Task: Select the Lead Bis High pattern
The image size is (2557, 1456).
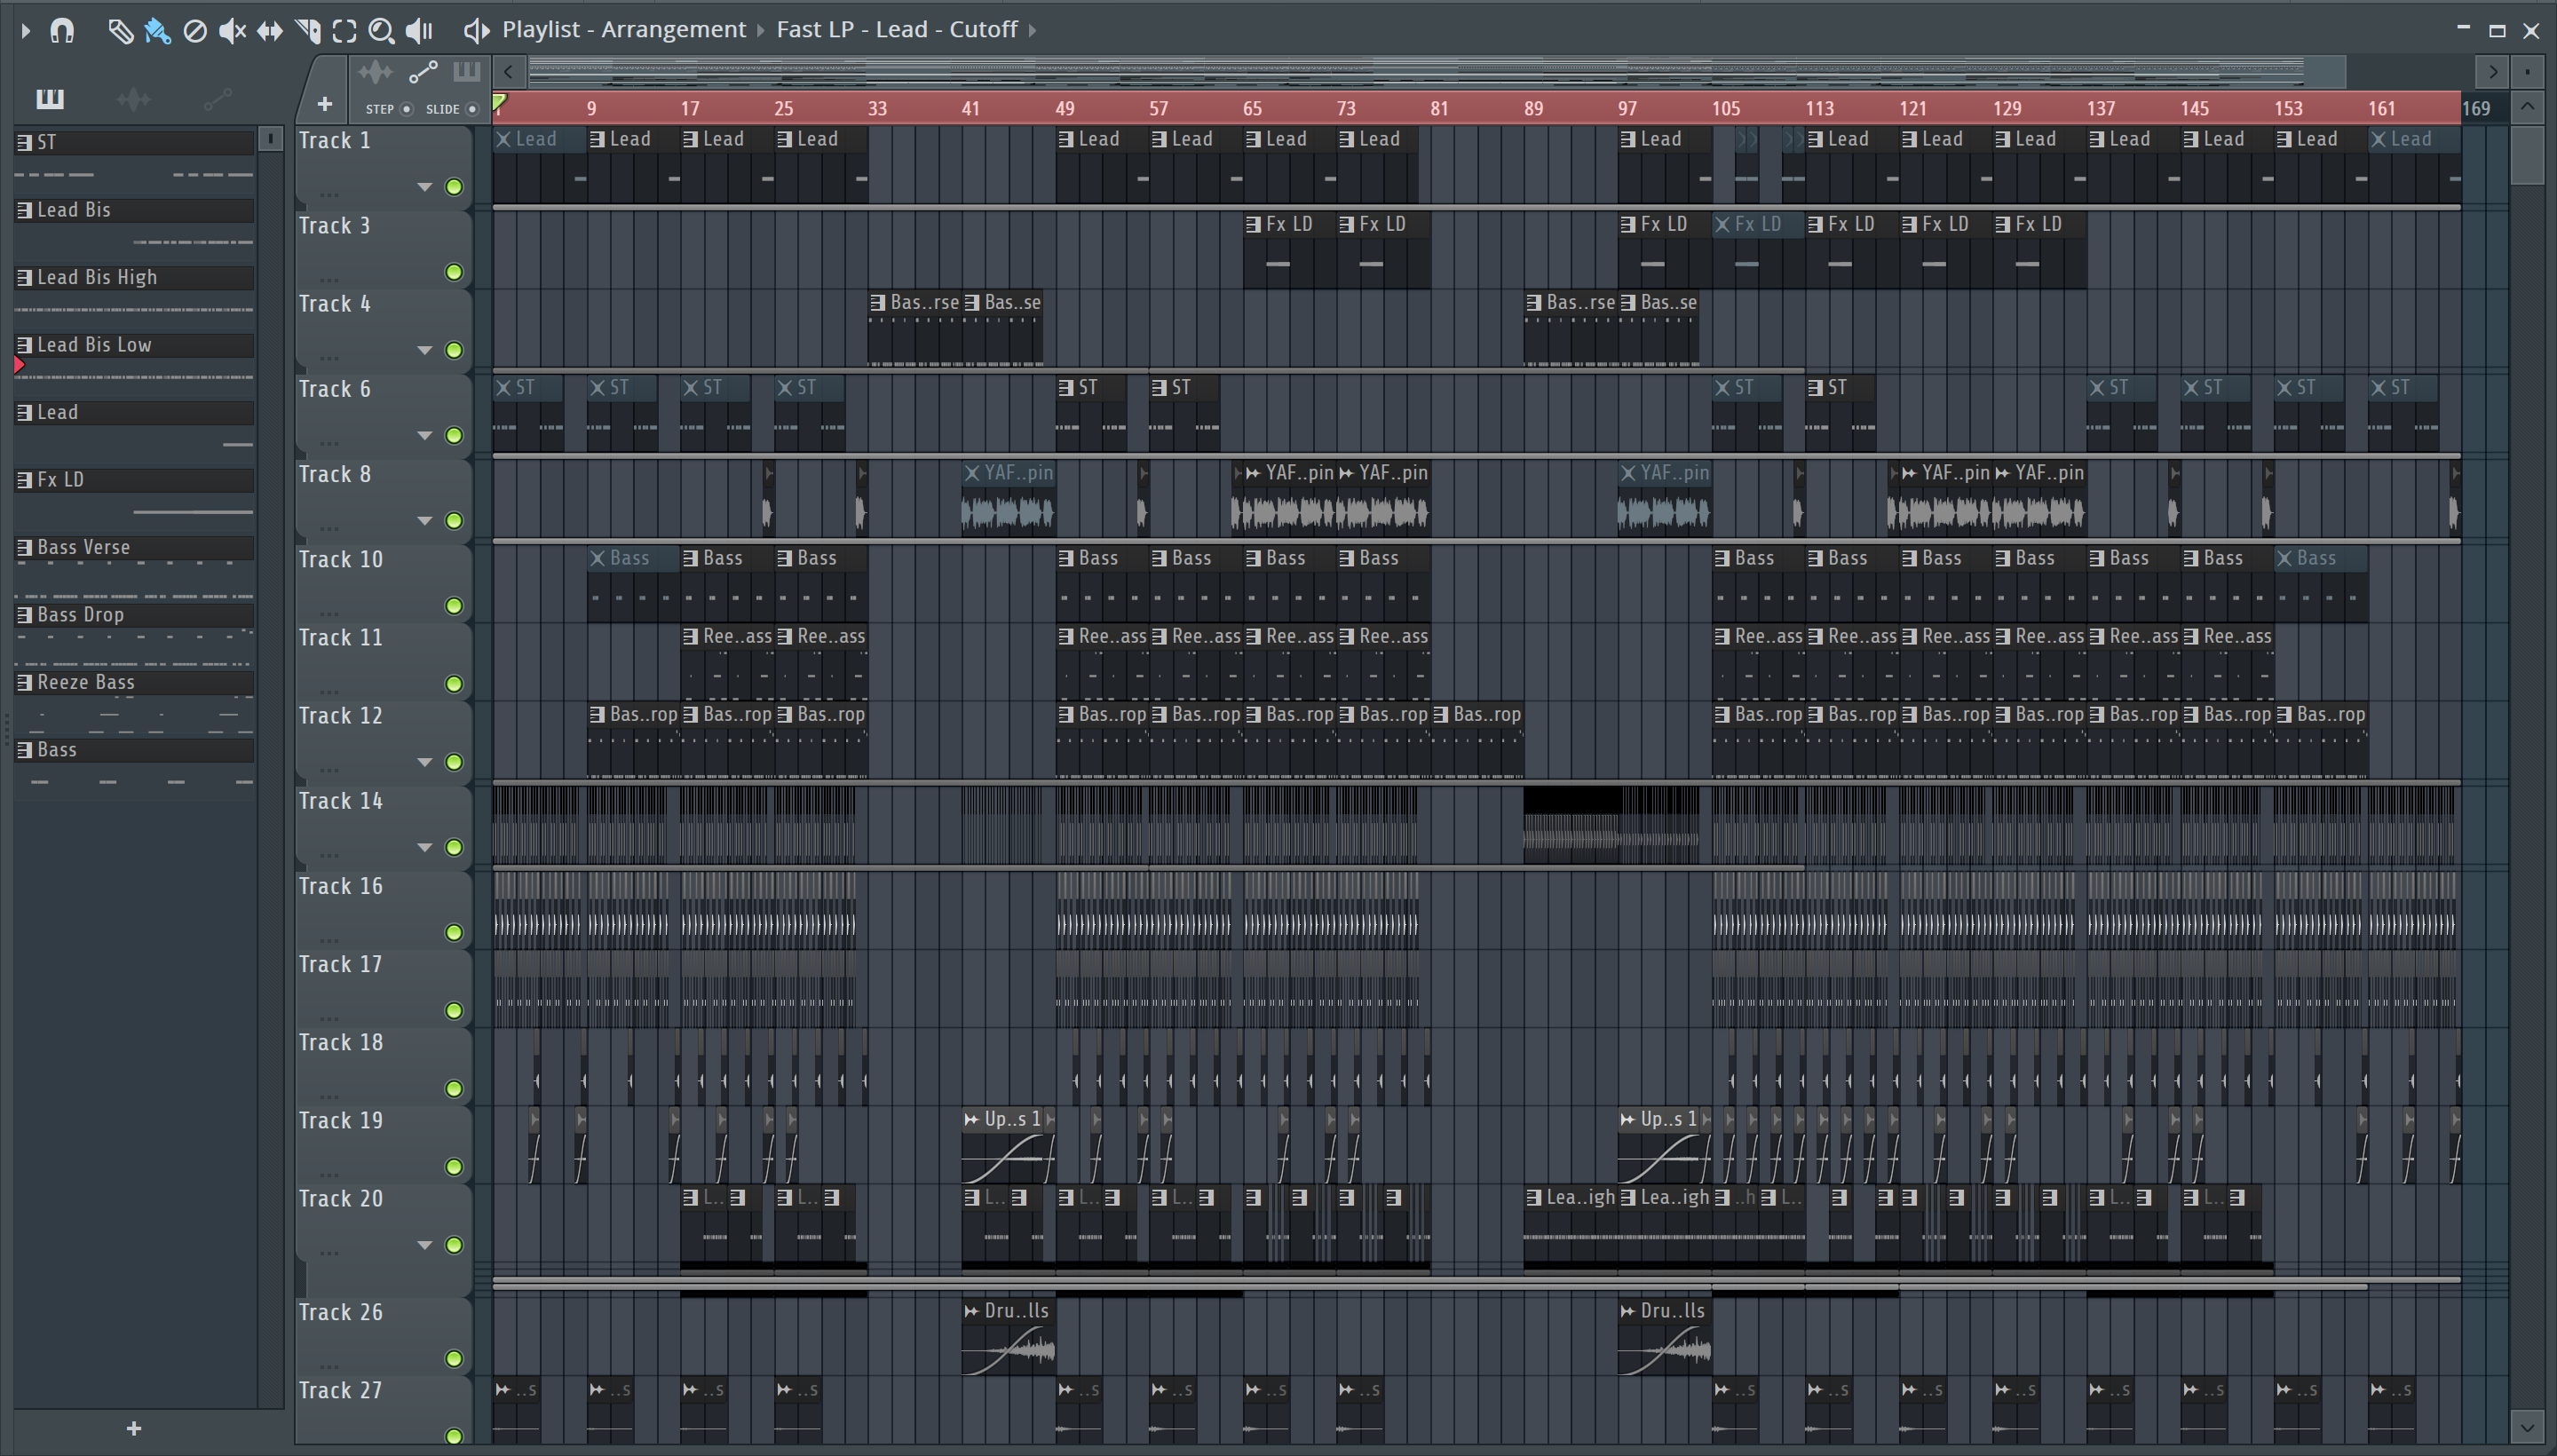Action: [x=134, y=278]
